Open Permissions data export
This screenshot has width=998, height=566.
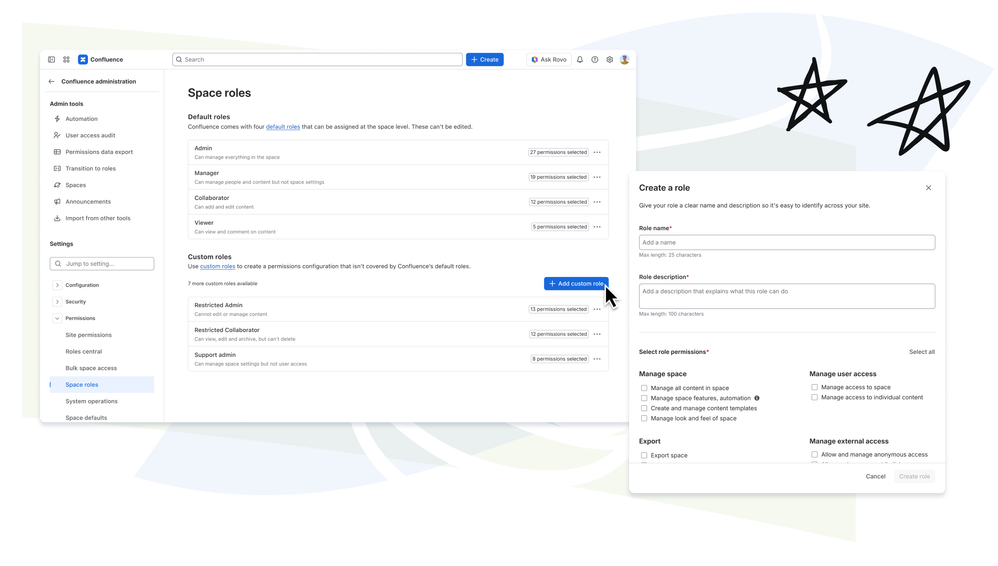pyautogui.click(x=99, y=152)
